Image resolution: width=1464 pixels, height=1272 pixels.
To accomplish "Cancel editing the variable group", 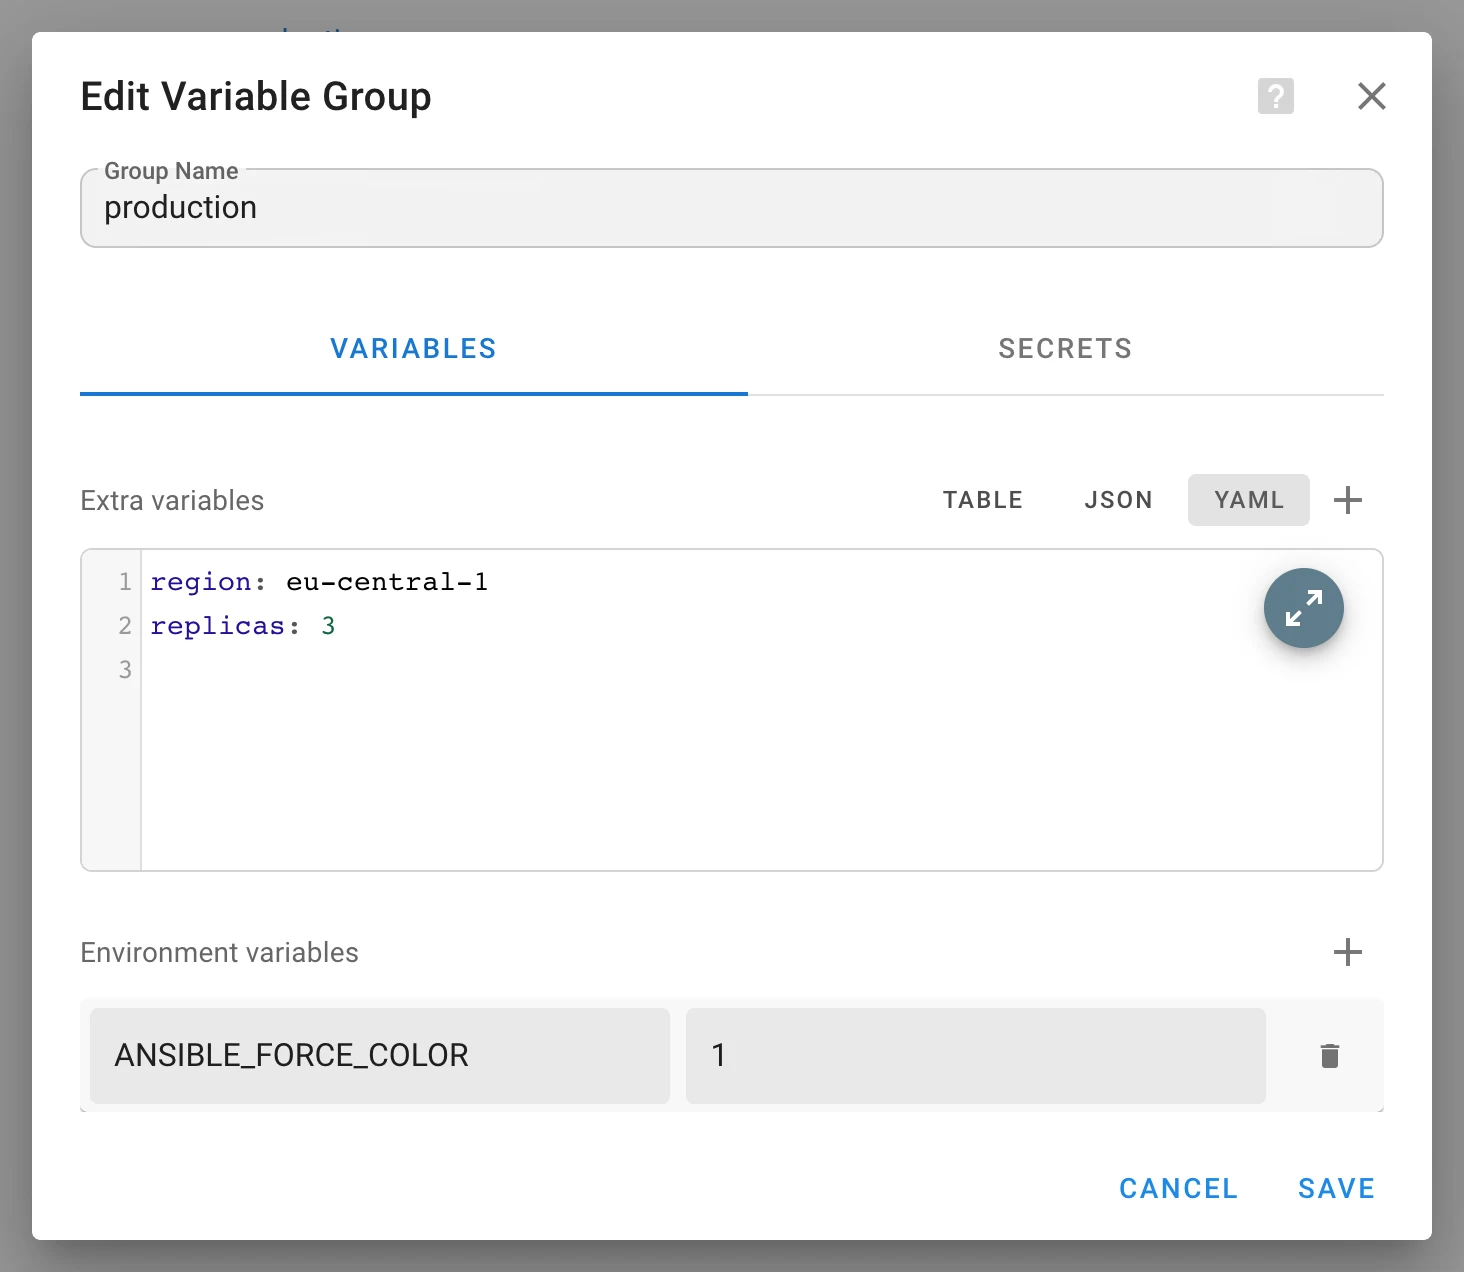I will coord(1178,1188).
